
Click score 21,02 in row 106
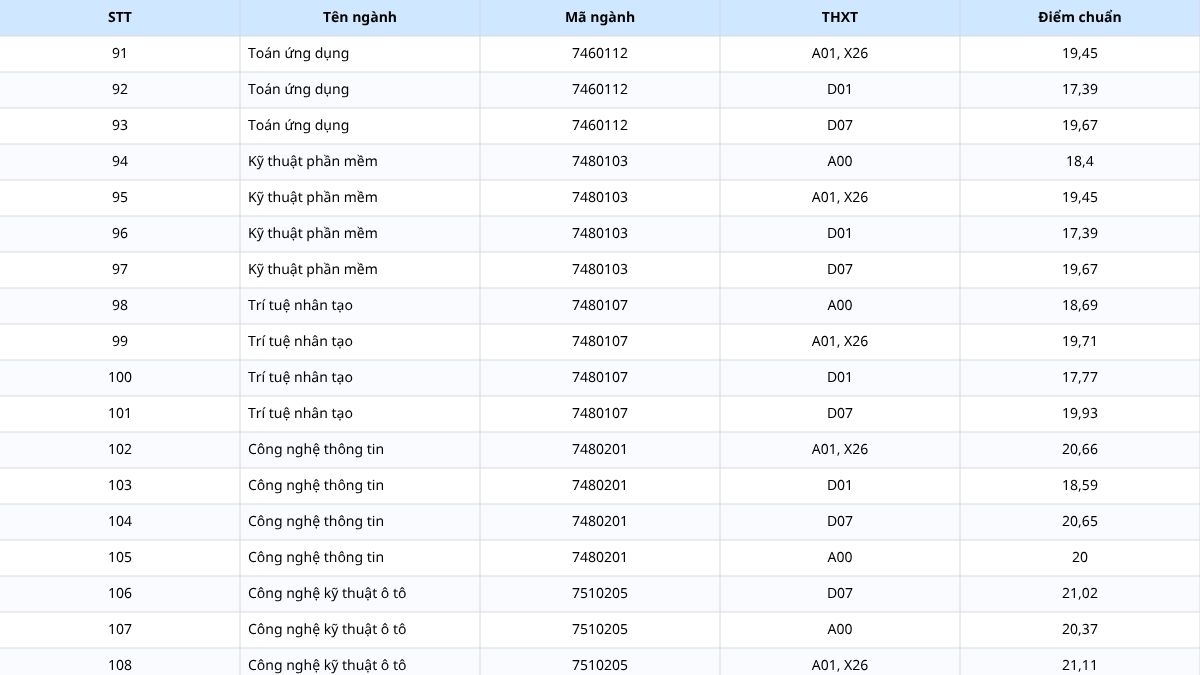coord(1080,593)
